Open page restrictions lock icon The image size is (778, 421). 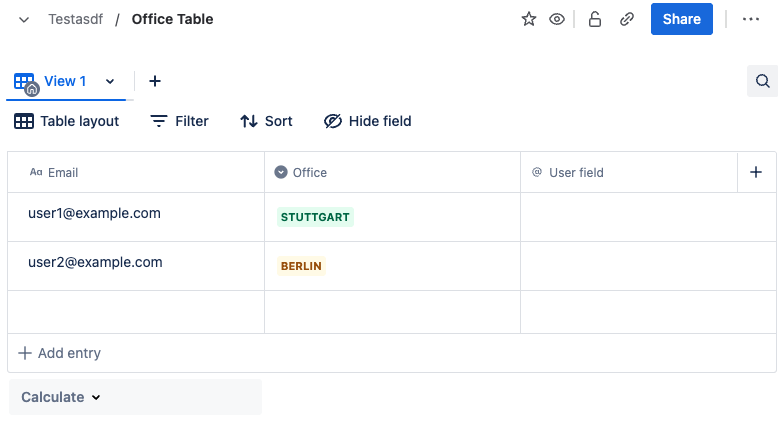coord(595,19)
